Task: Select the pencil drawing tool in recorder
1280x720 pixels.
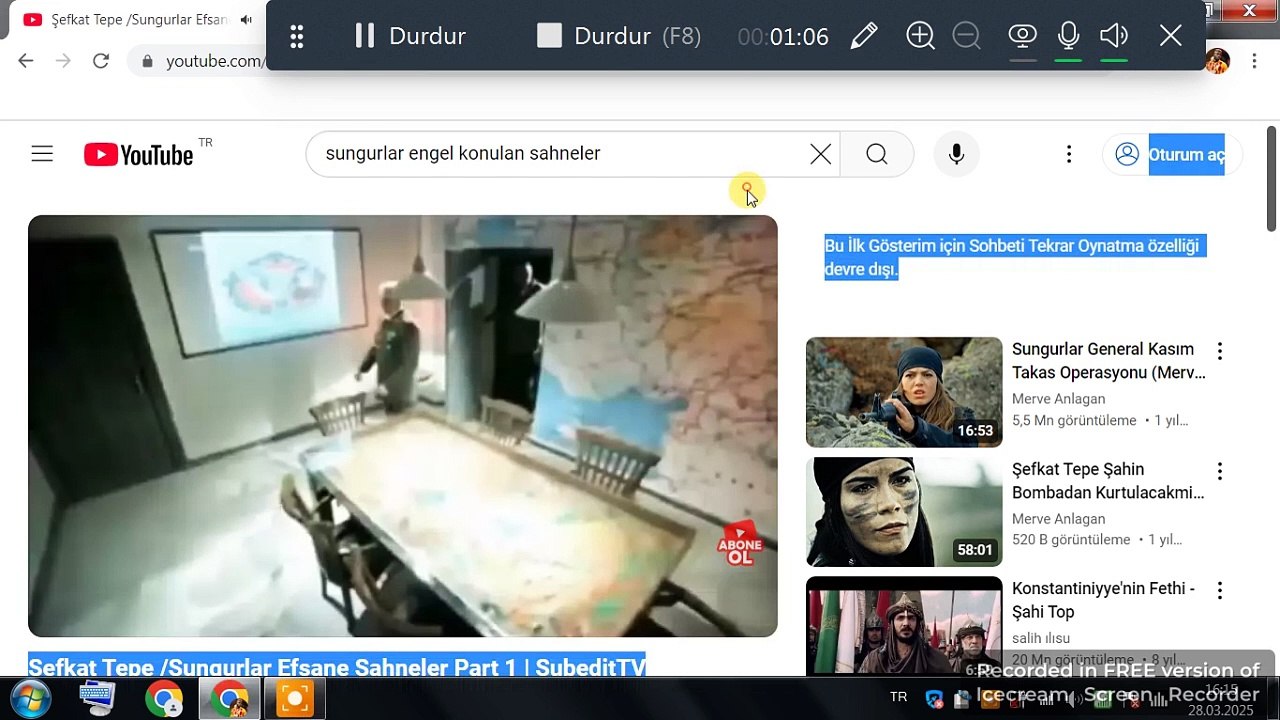Action: tap(864, 36)
